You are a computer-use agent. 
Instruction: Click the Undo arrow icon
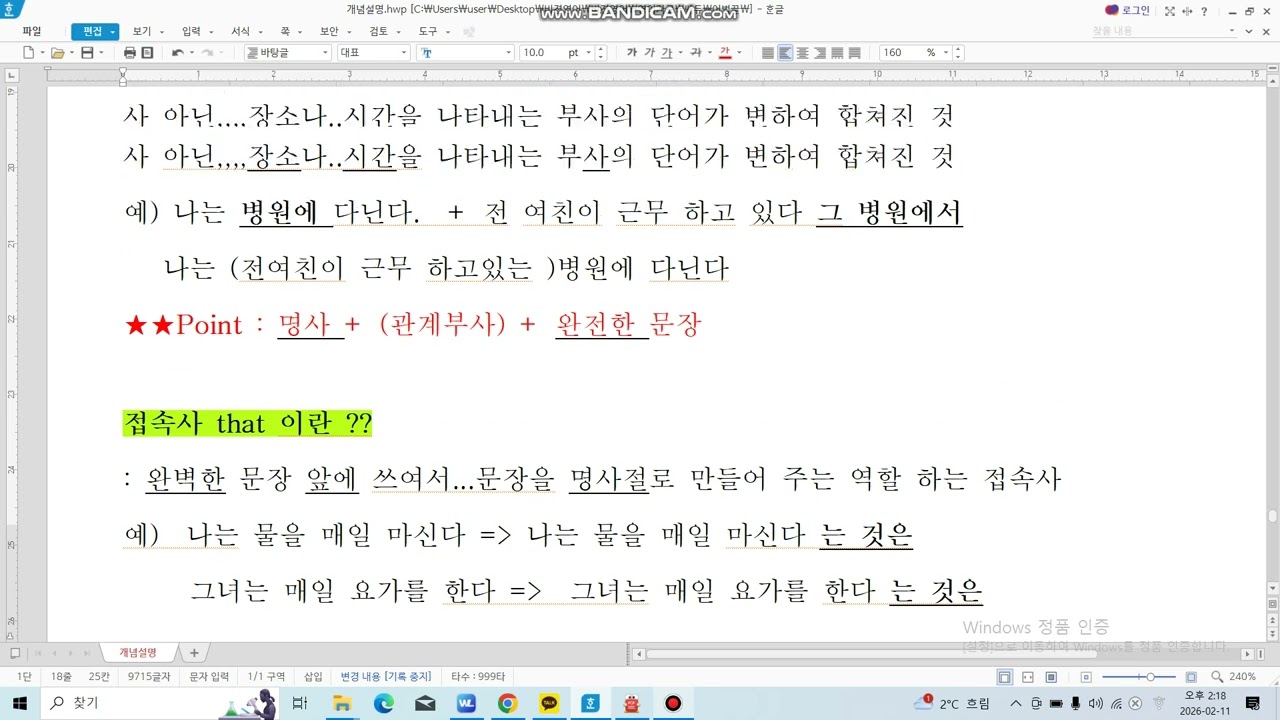(177, 53)
